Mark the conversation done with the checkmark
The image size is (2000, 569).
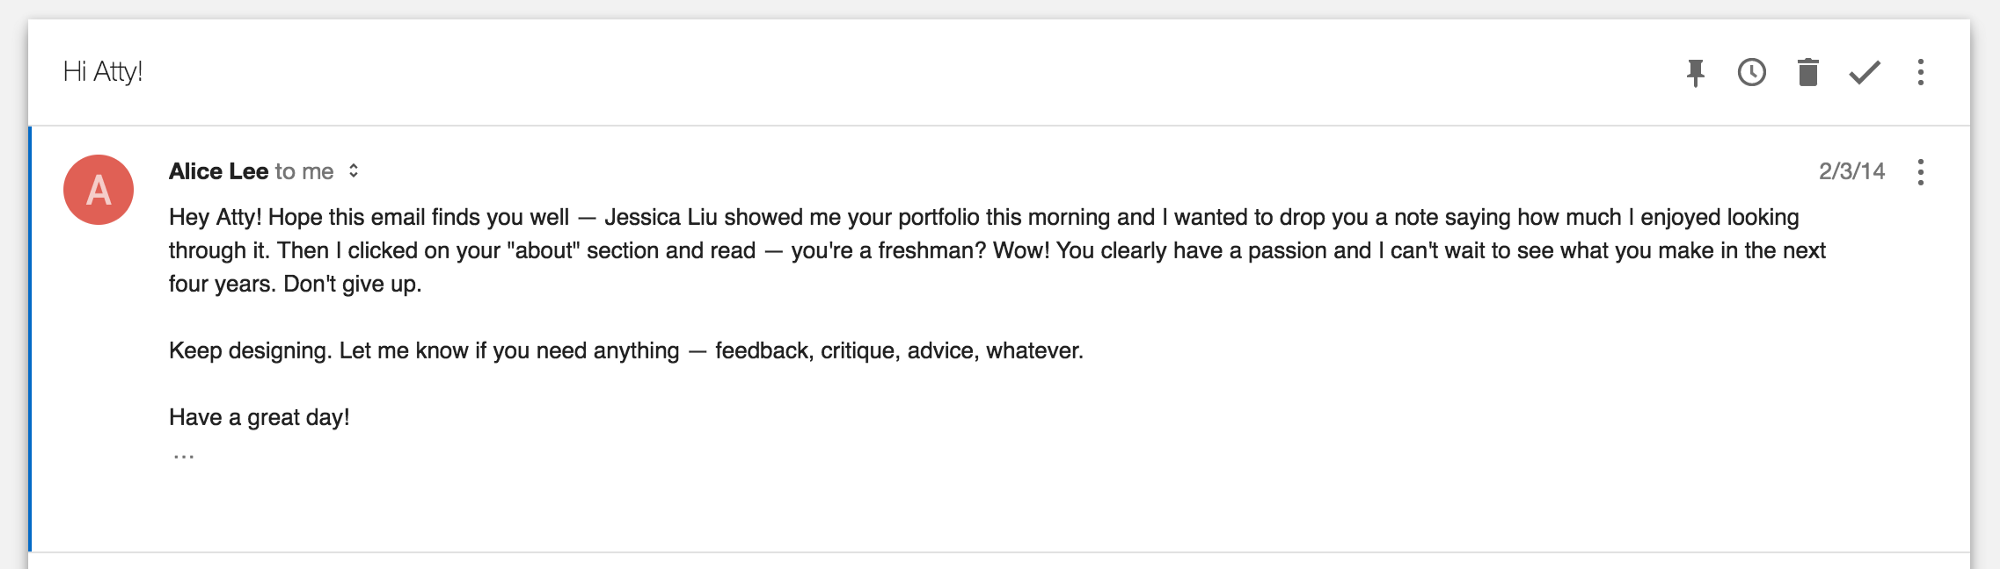pos(1864,72)
